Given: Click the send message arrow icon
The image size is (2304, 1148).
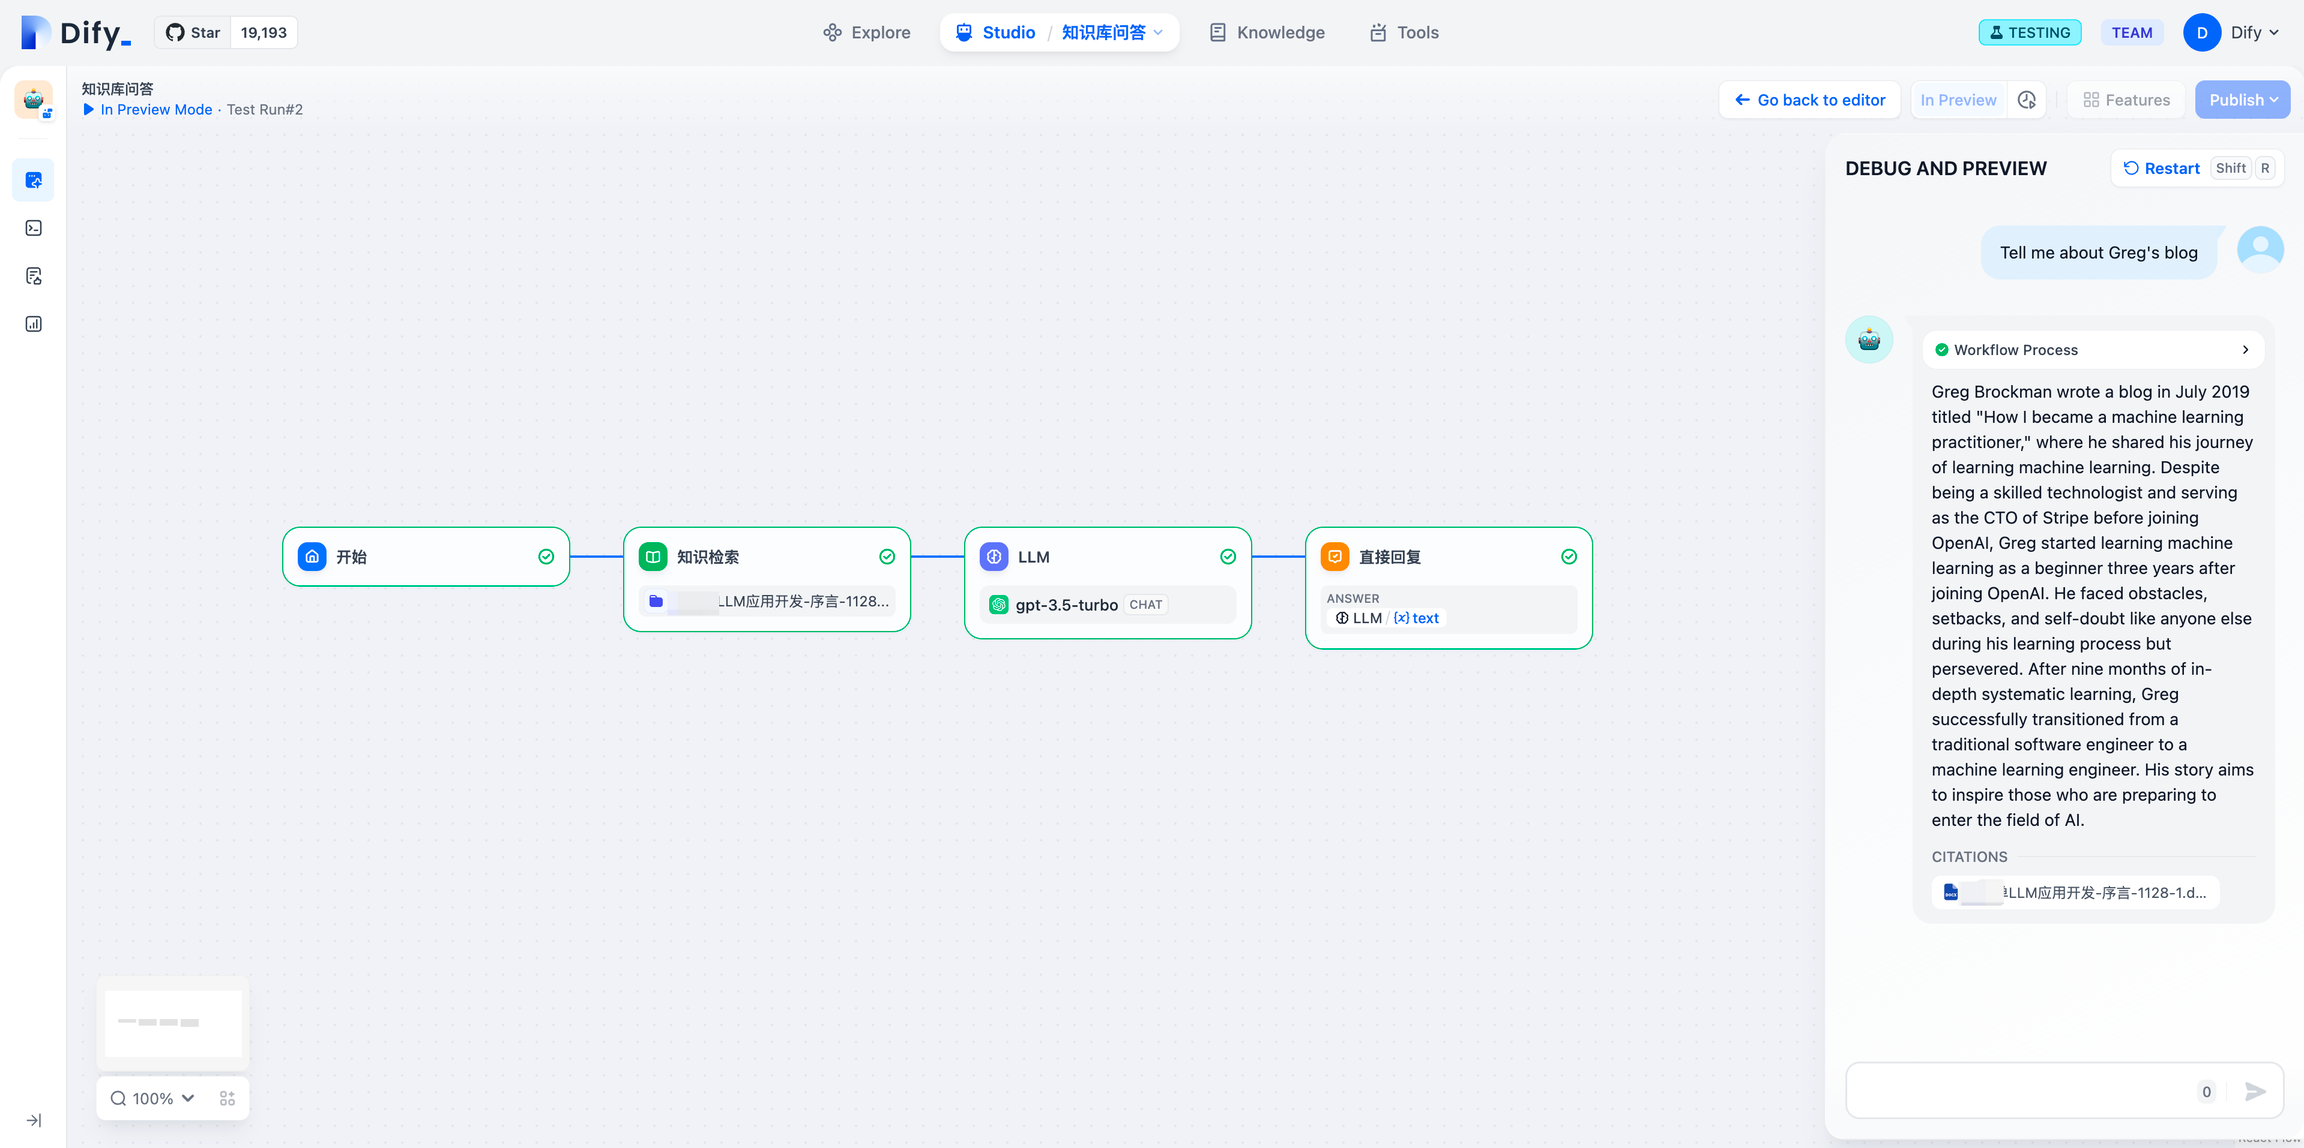Looking at the screenshot, I should (2254, 1091).
